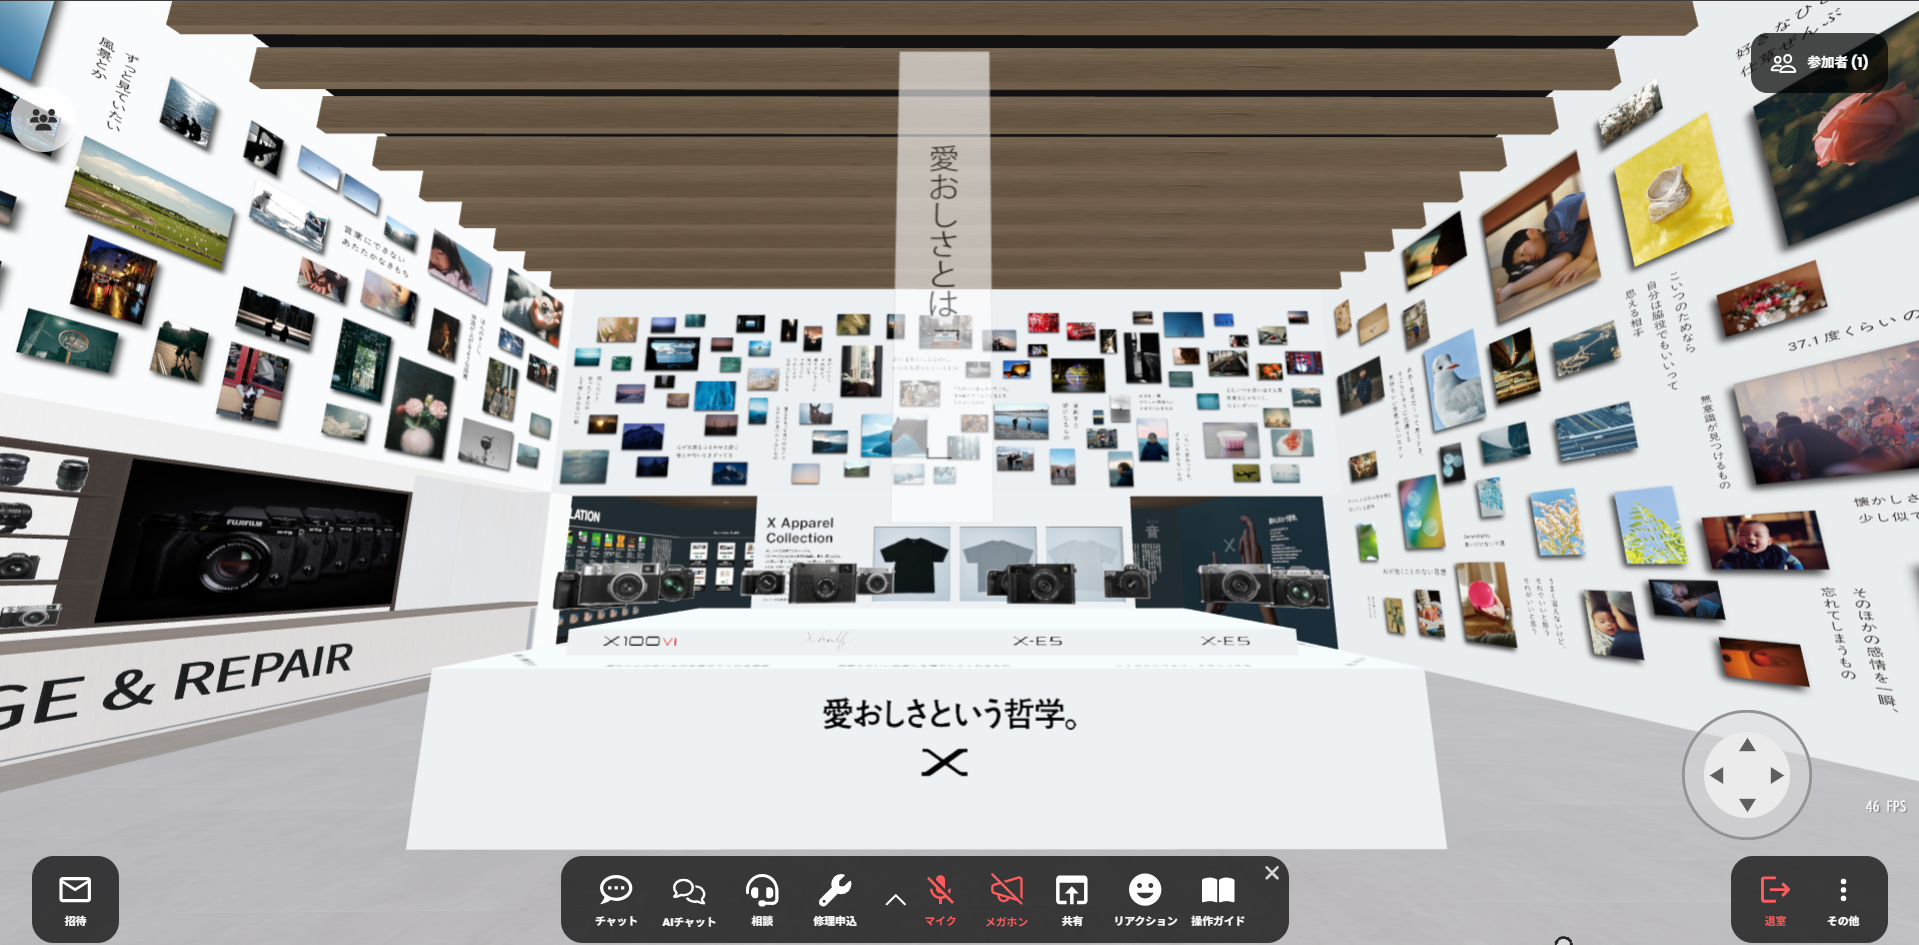Image resolution: width=1919 pixels, height=945 pixels.
Task: Move backward with the D-pad down arrow
Action: point(1747,805)
